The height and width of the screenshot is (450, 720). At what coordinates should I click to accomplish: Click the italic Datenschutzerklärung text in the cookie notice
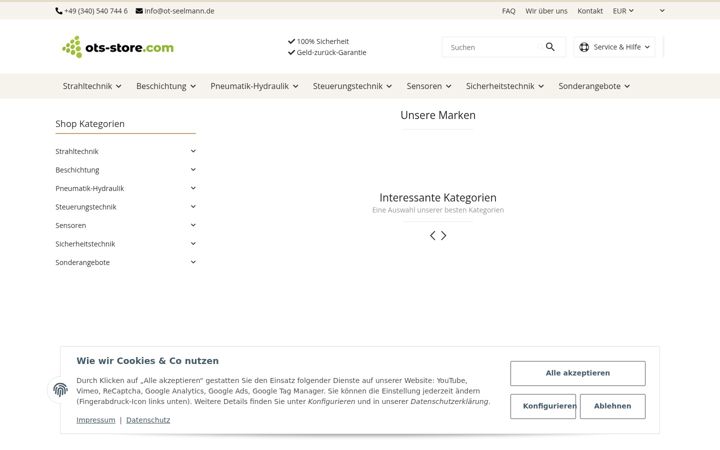[449, 401]
